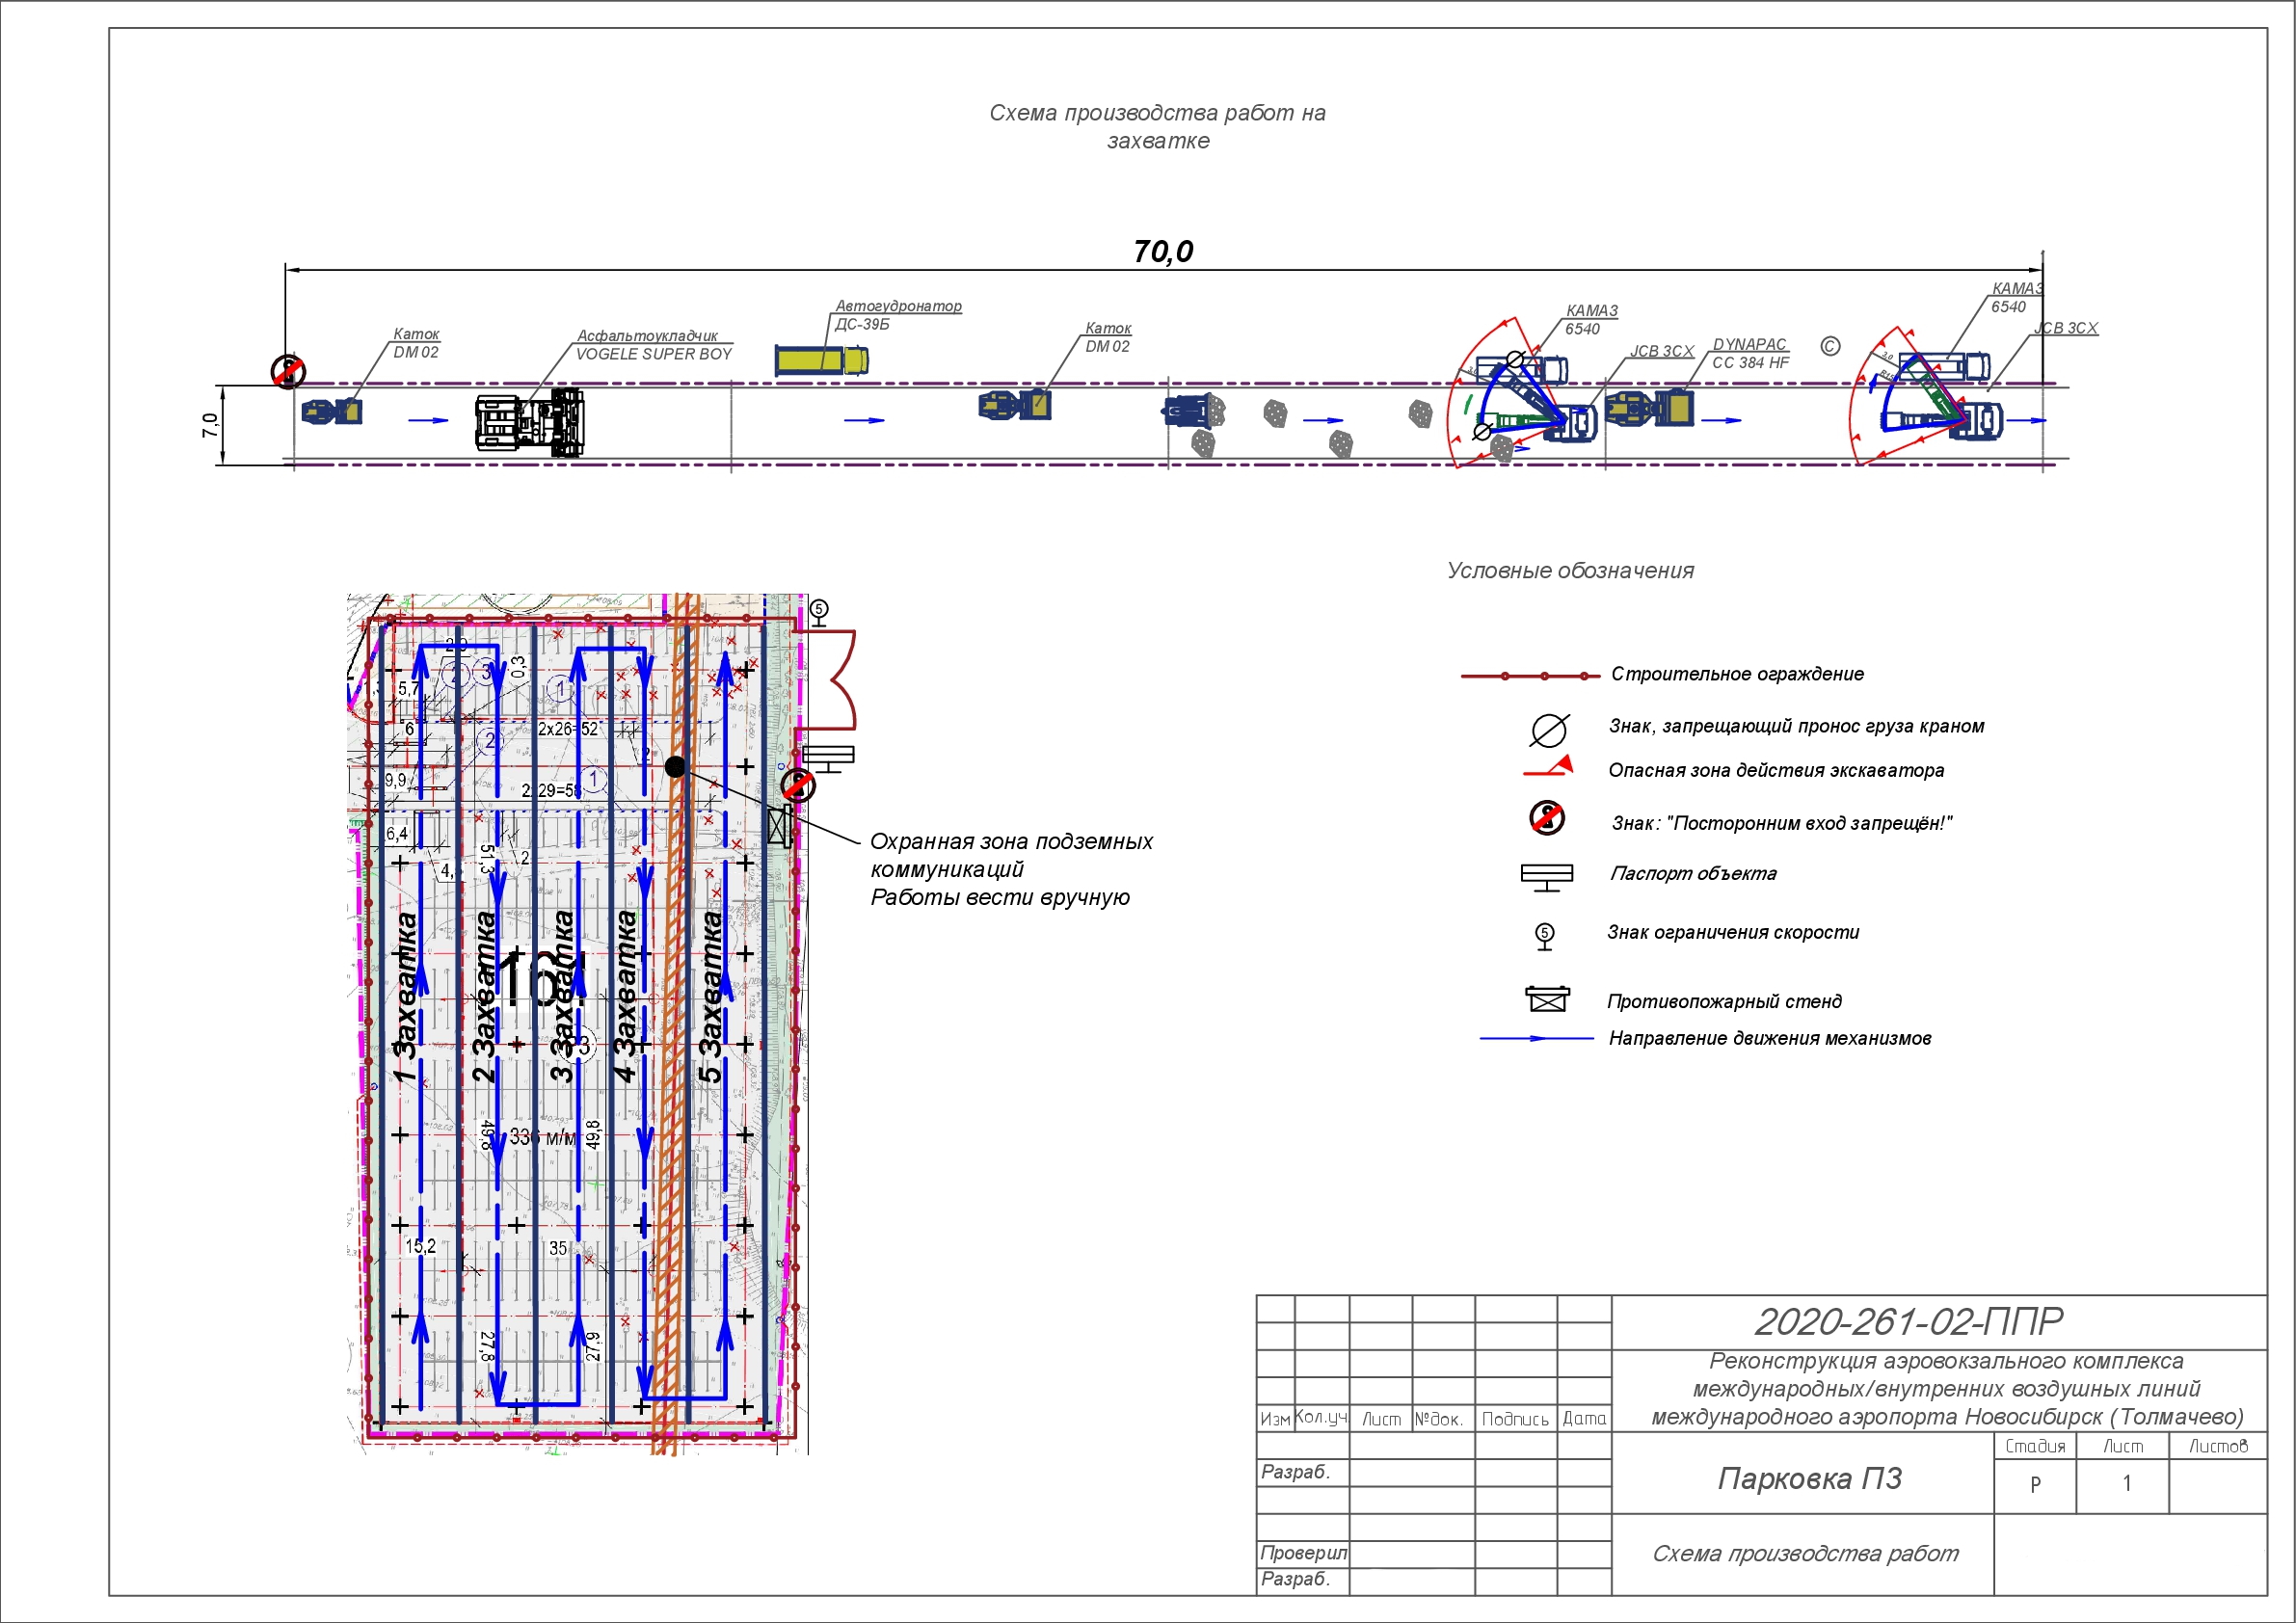Select the 'Кол.уч' column header
The width and height of the screenshot is (2296, 1623).
click(x=1321, y=1418)
